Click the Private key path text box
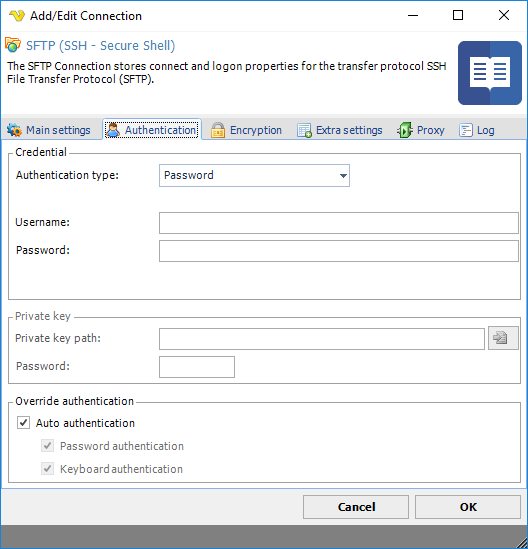The width and height of the screenshot is (528, 549). pos(322,339)
